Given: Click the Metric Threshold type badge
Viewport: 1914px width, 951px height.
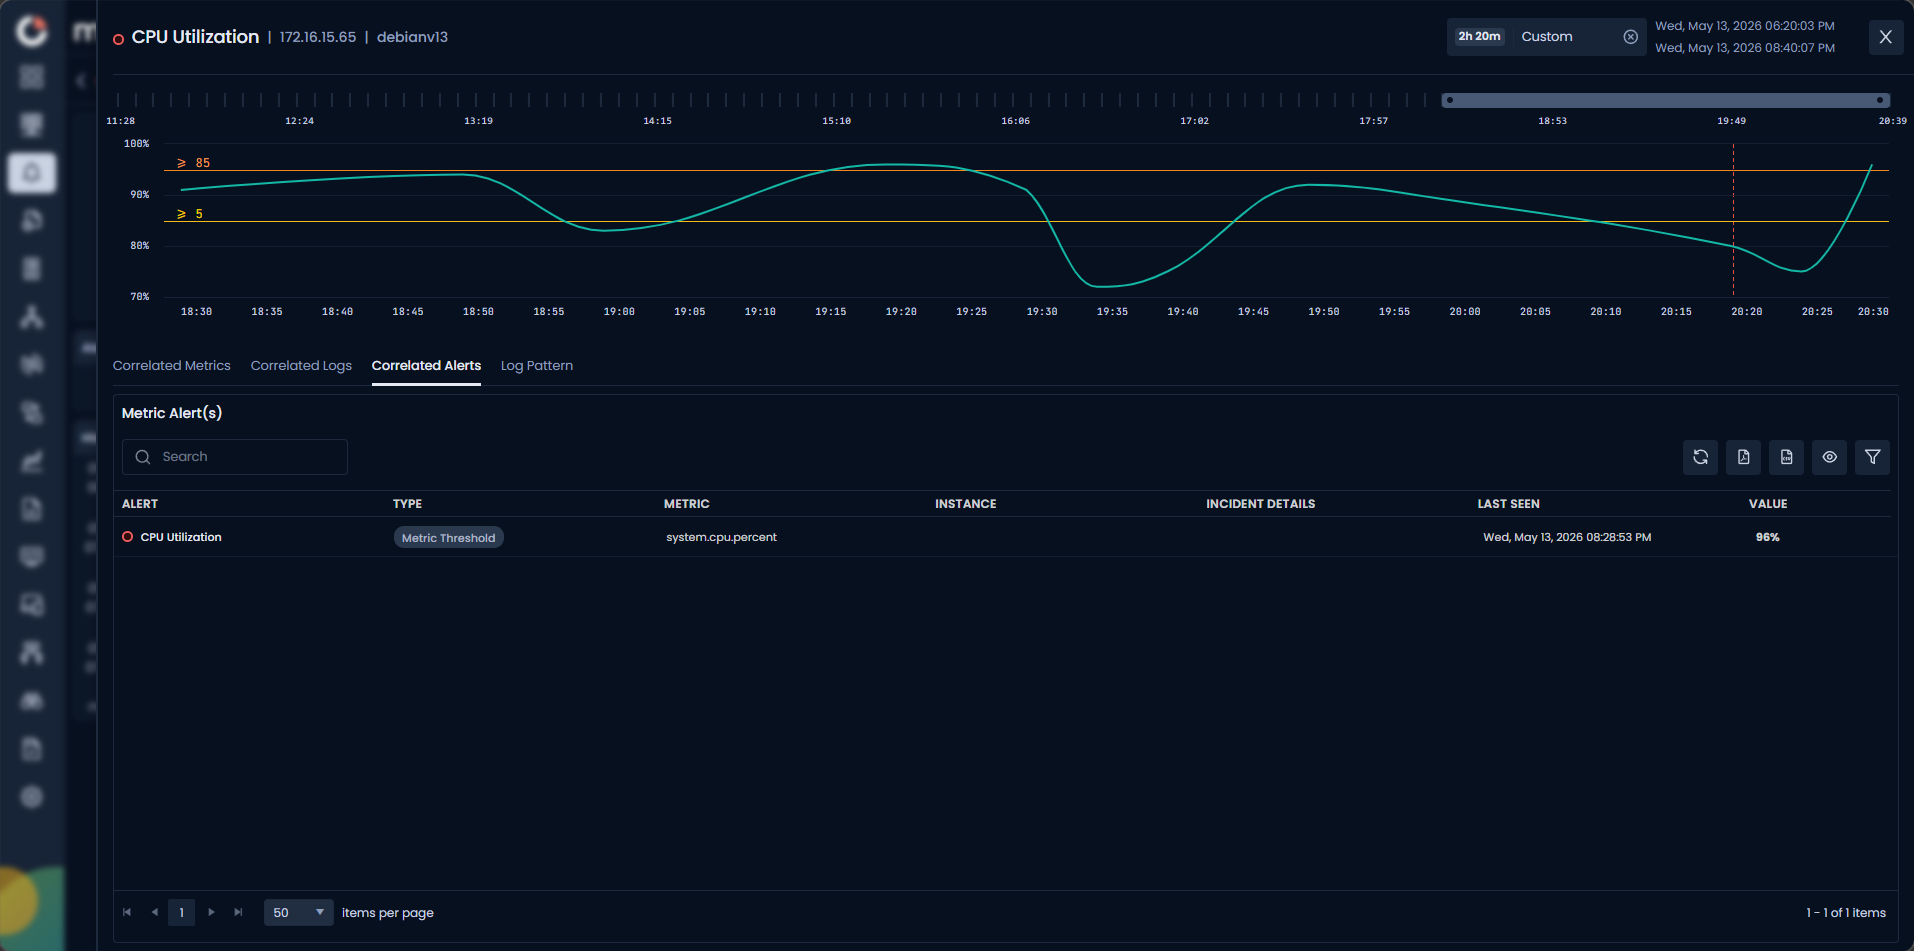Looking at the screenshot, I should coord(448,538).
